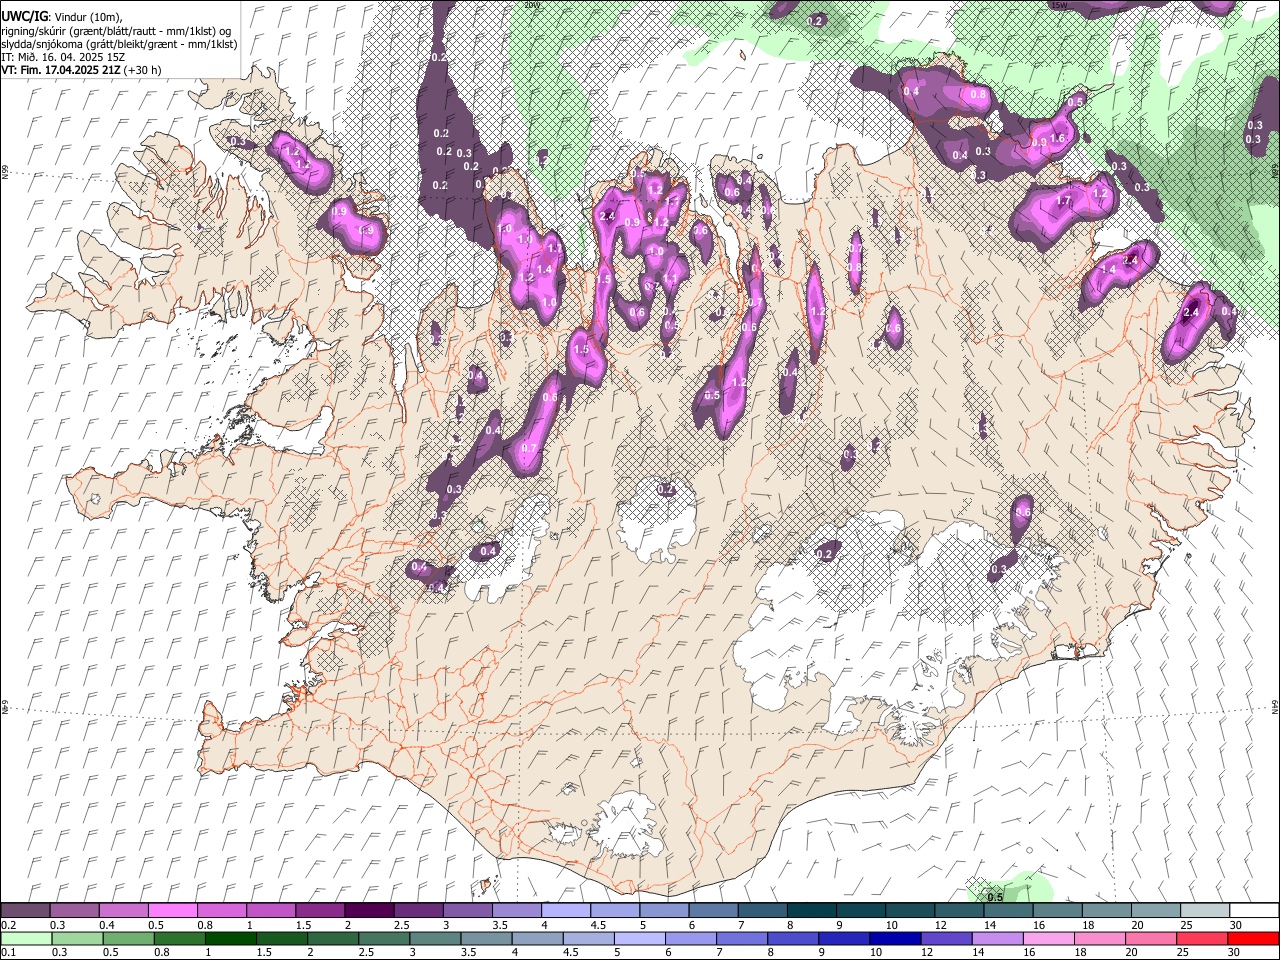Select the violet 12–14 rain legend swatch
Viewport: 1280px width, 960px height.
[946, 938]
